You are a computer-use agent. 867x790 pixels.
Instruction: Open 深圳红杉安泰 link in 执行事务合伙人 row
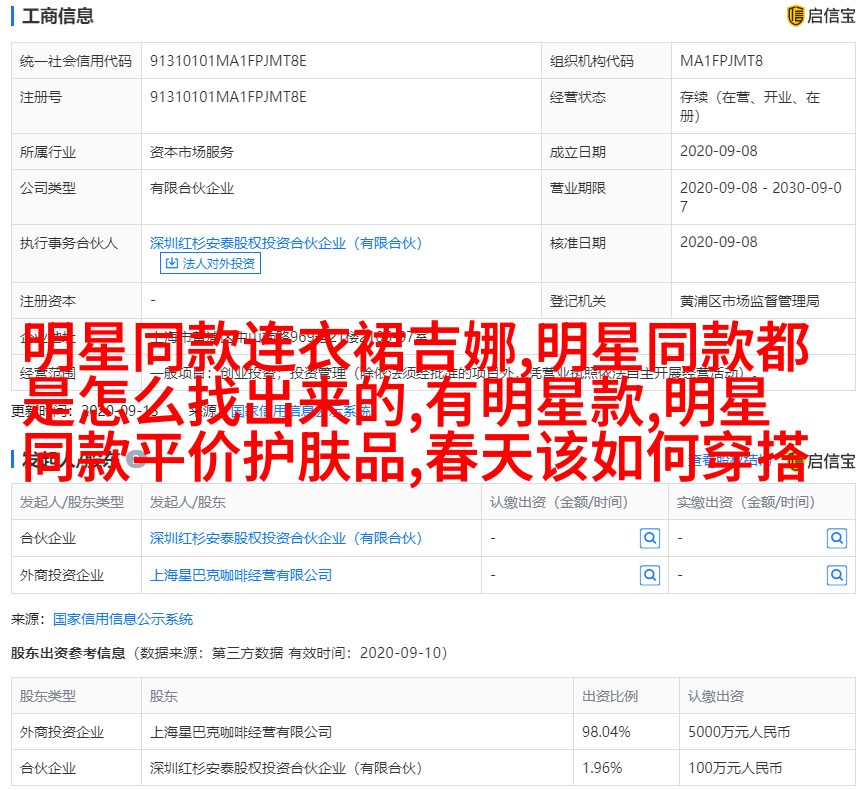click(286, 243)
